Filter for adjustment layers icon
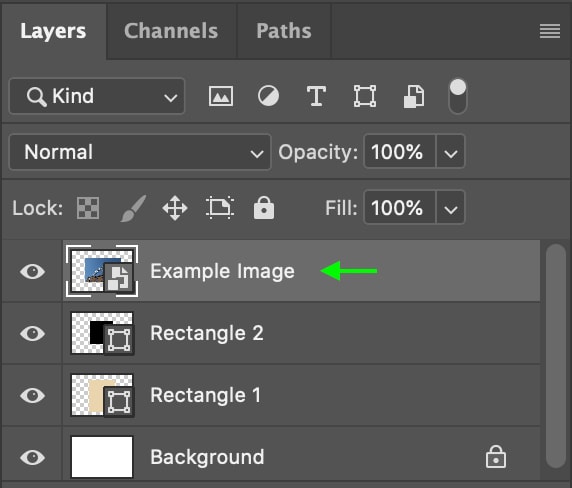This screenshot has height=488, width=572. pyautogui.click(x=268, y=96)
